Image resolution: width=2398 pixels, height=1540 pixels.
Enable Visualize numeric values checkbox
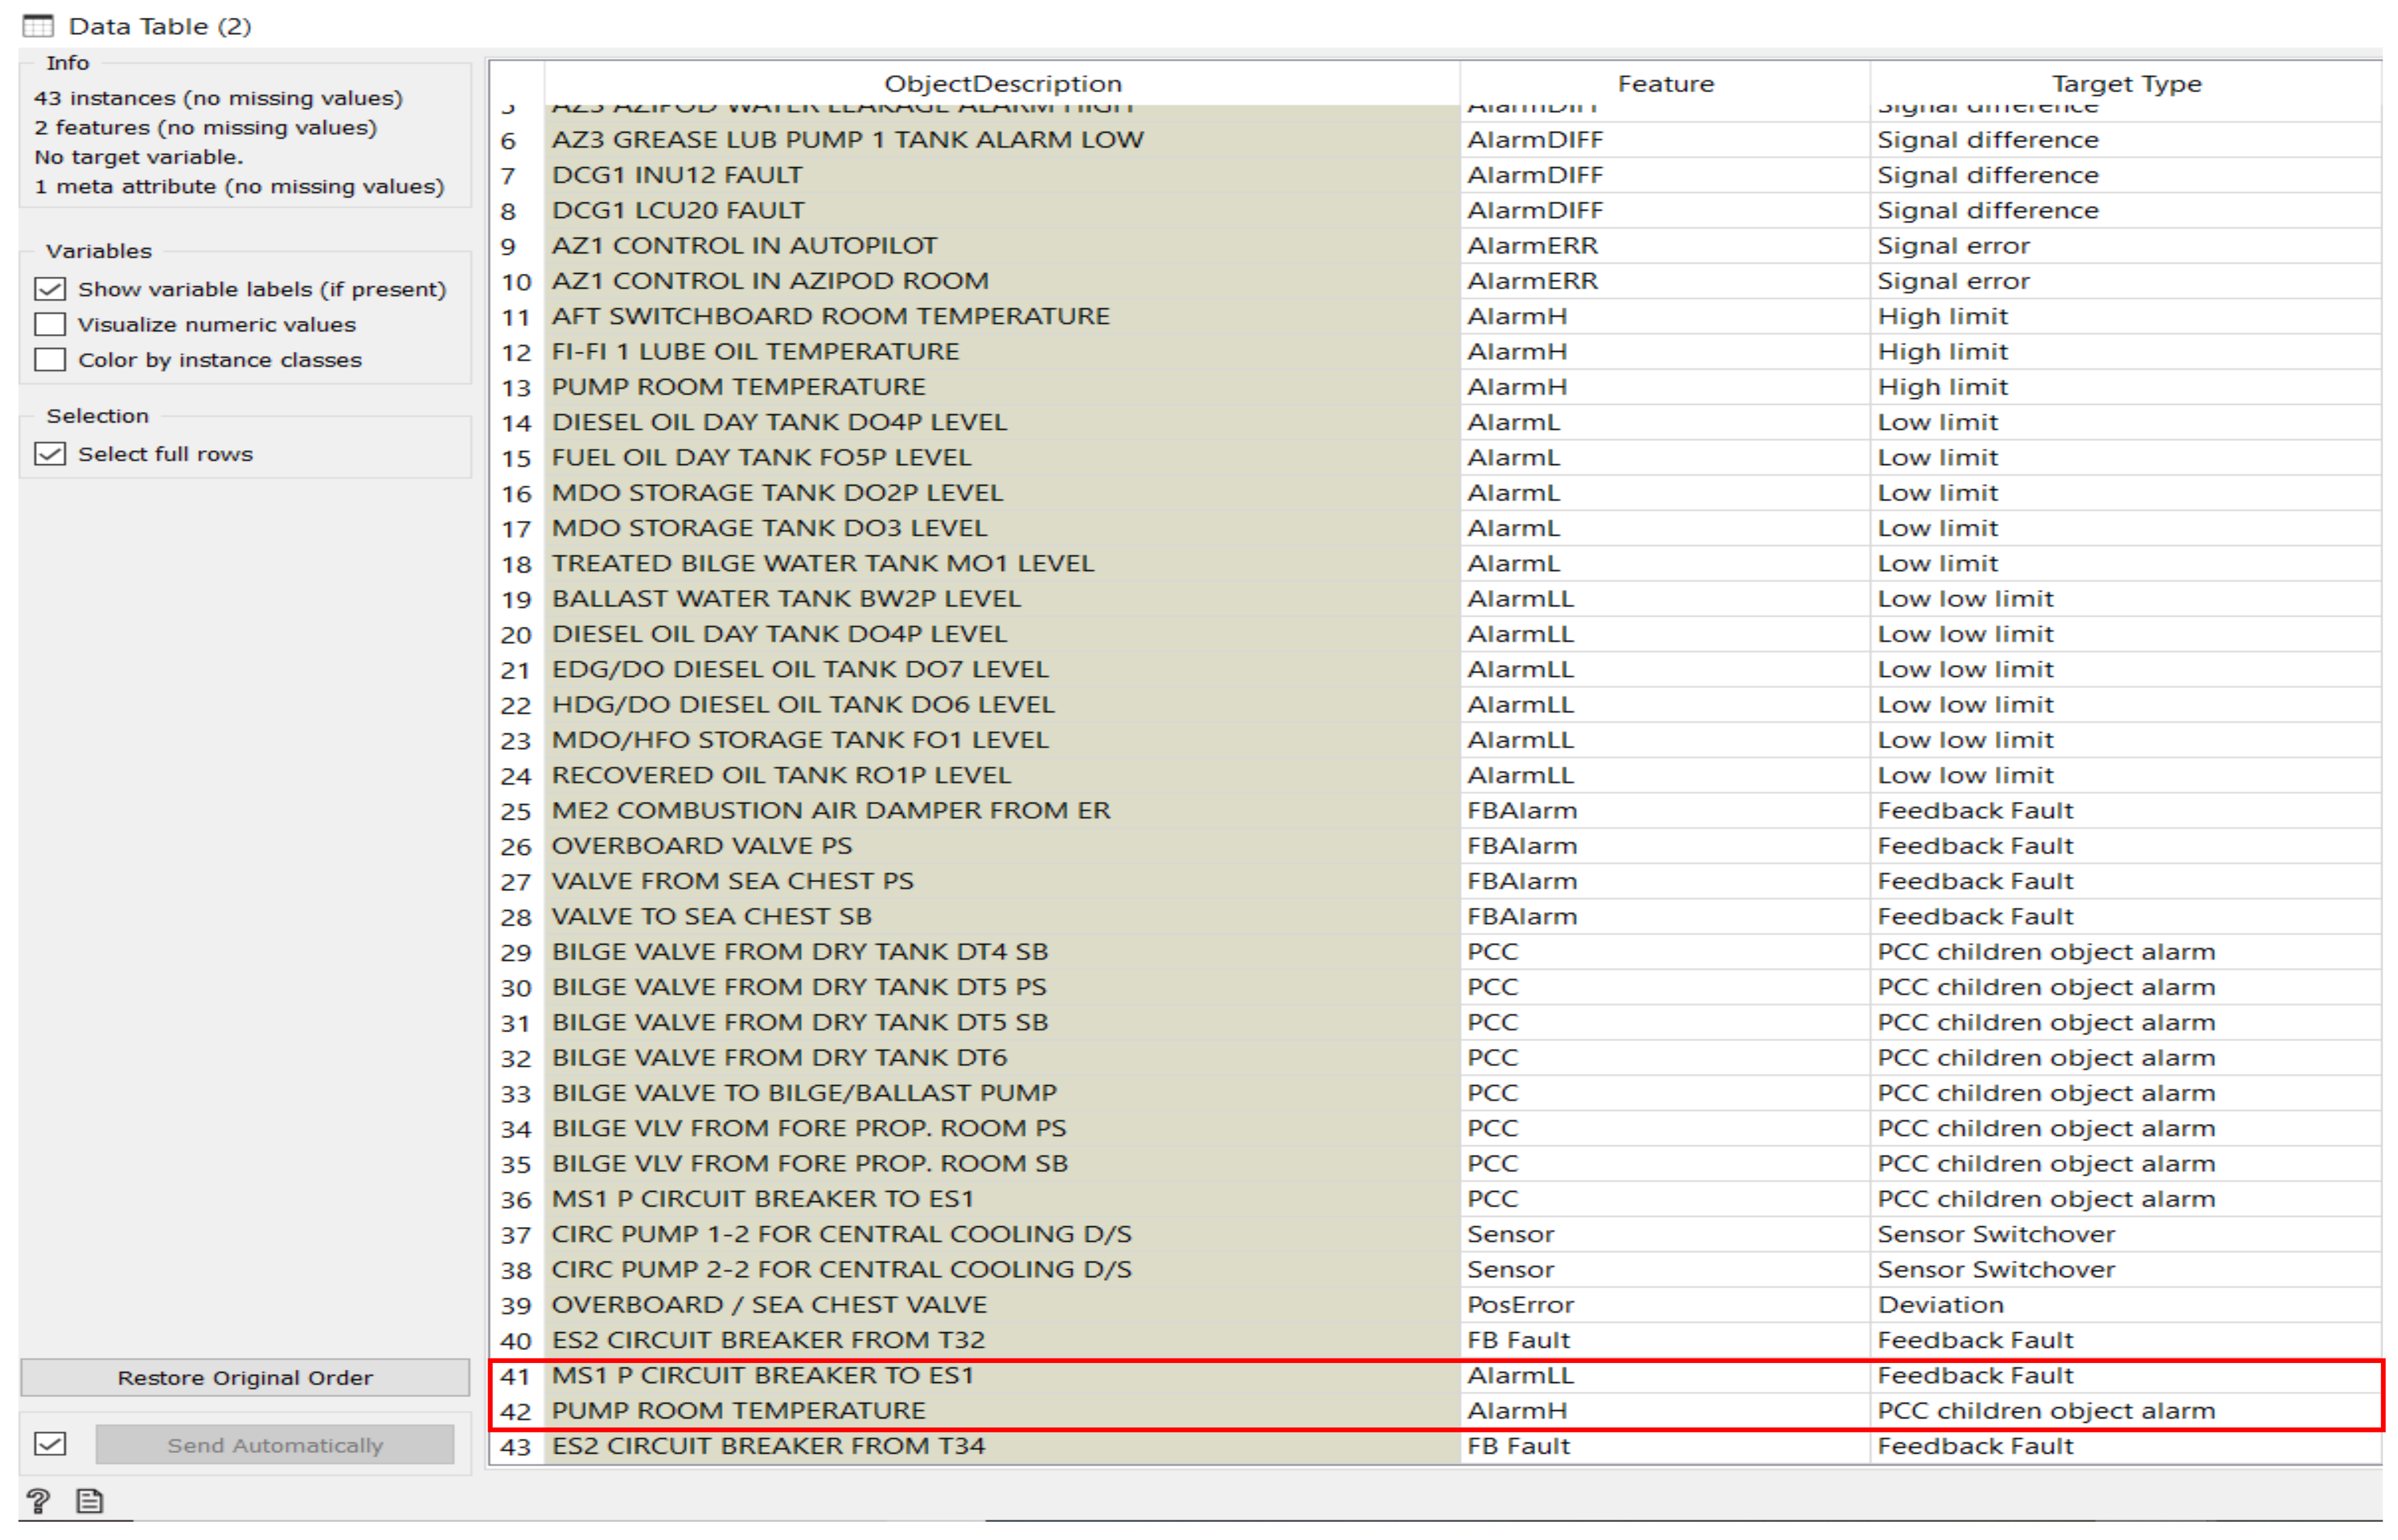tap(50, 324)
